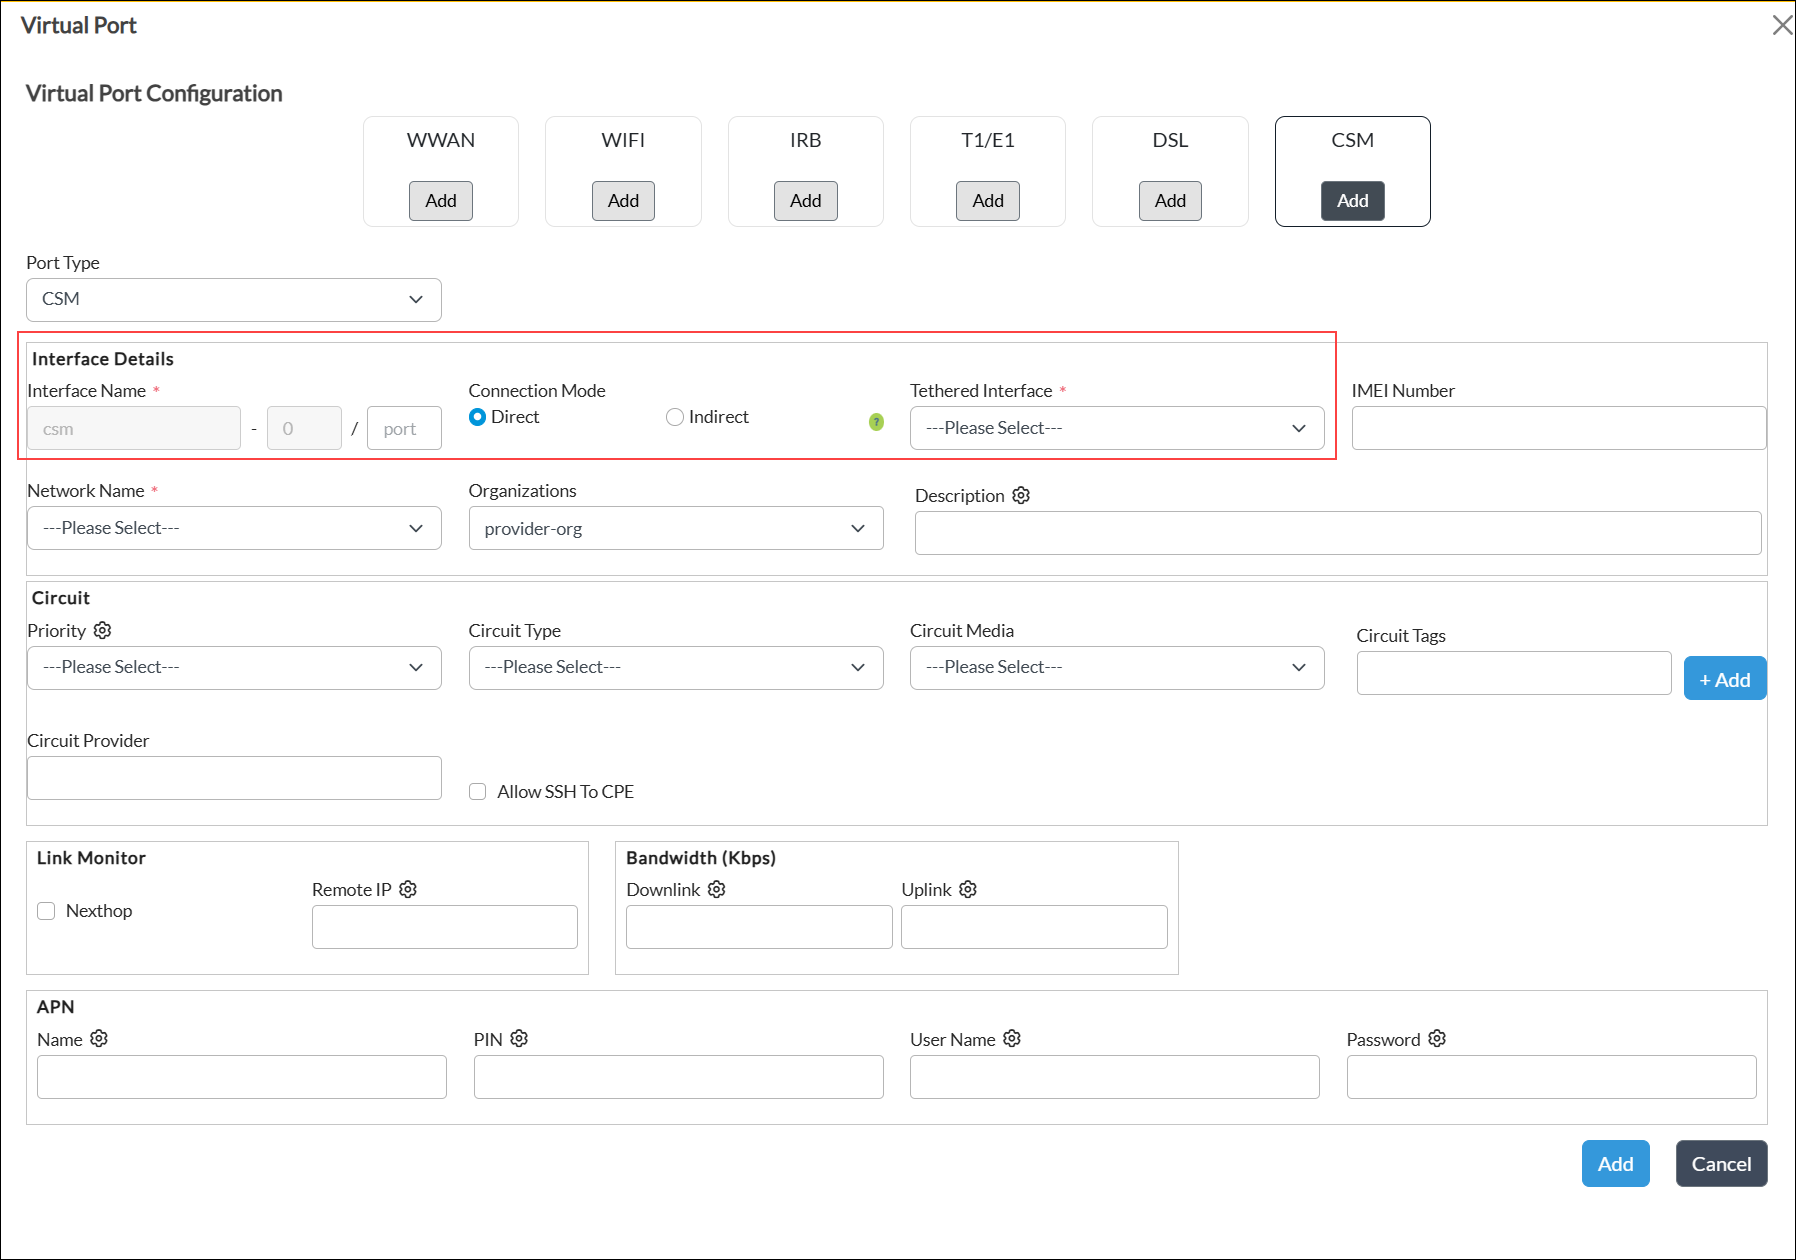The width and height of the screenshot is (1796, 1260).
Task: Click the Cancel button
Action: 1721,1163
